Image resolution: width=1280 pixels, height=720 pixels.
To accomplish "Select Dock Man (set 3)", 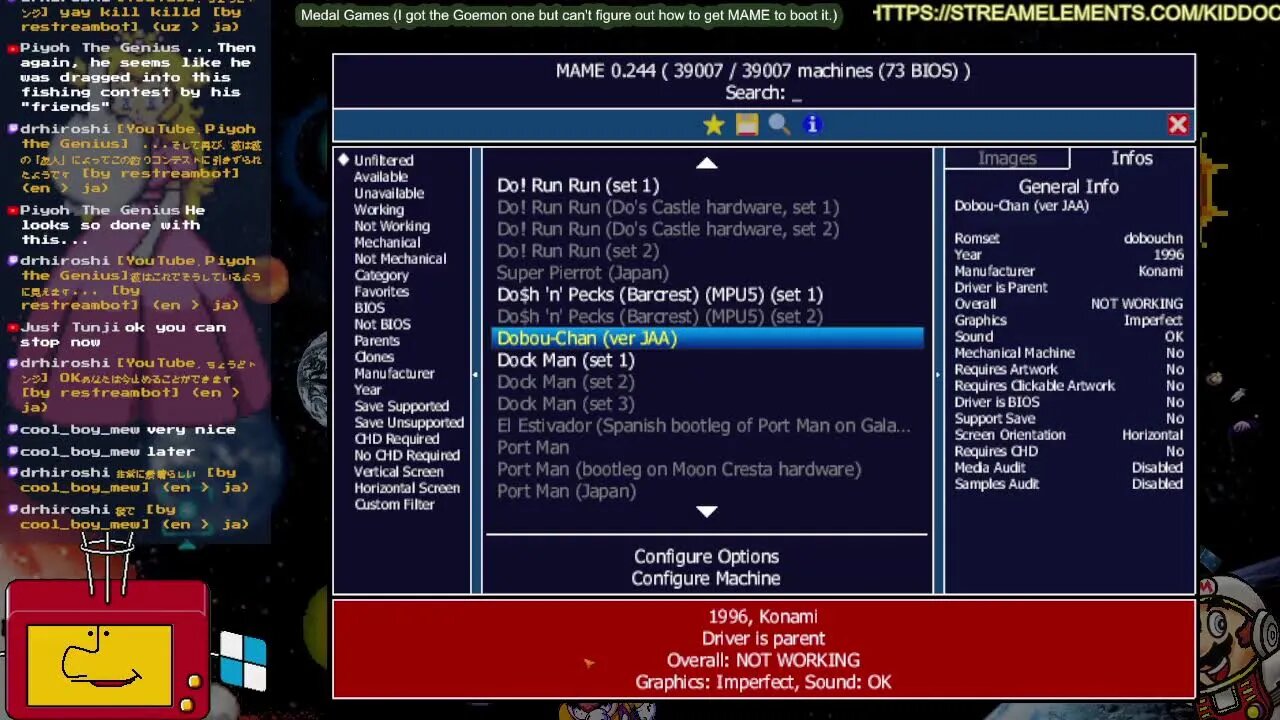I will [x=707, y=404].
